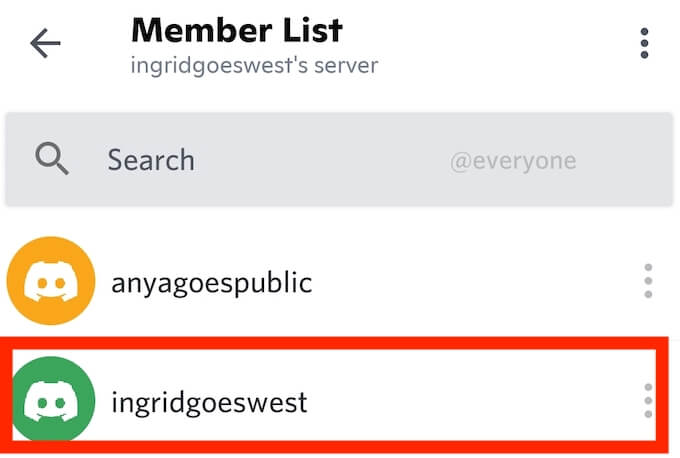Viewport: 680px width, 458px height.
Task: Go back using the left arrow
Action: point(46,44)
